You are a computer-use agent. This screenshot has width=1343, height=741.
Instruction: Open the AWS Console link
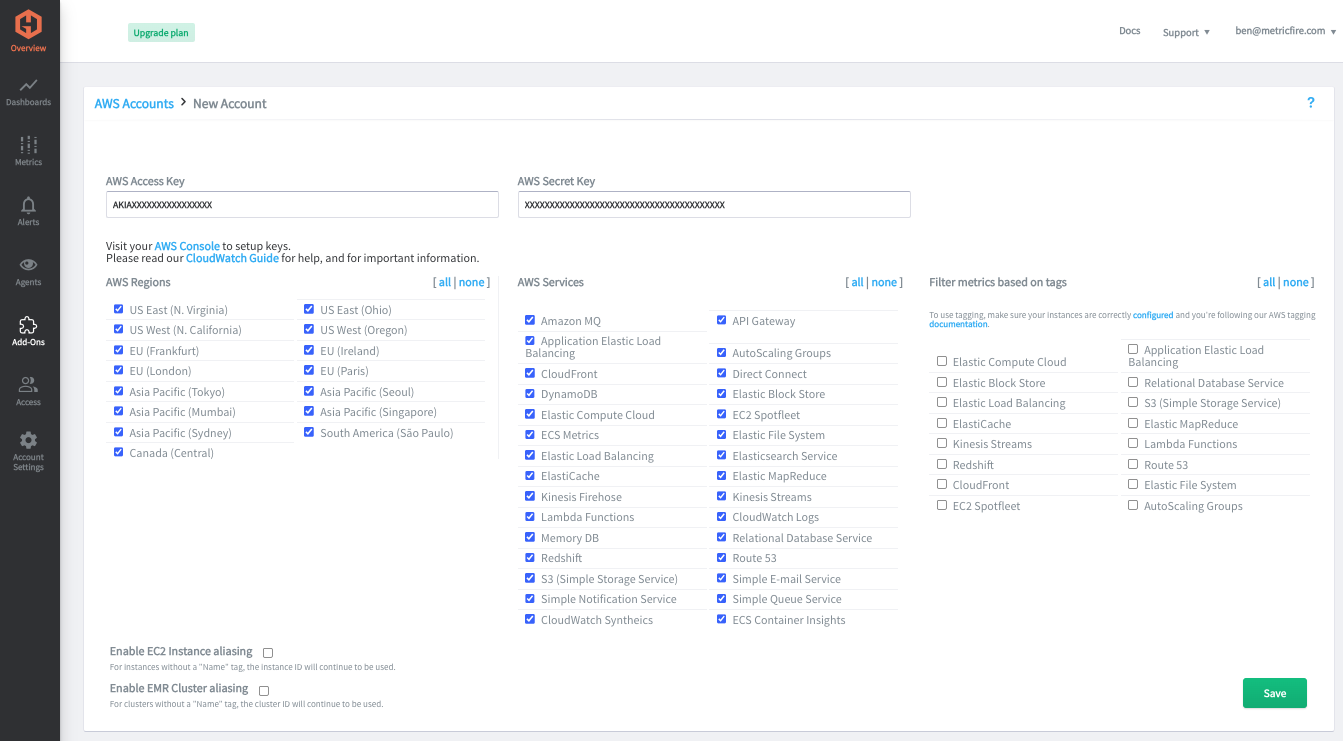pyautogui.click(x=187, y=246)
